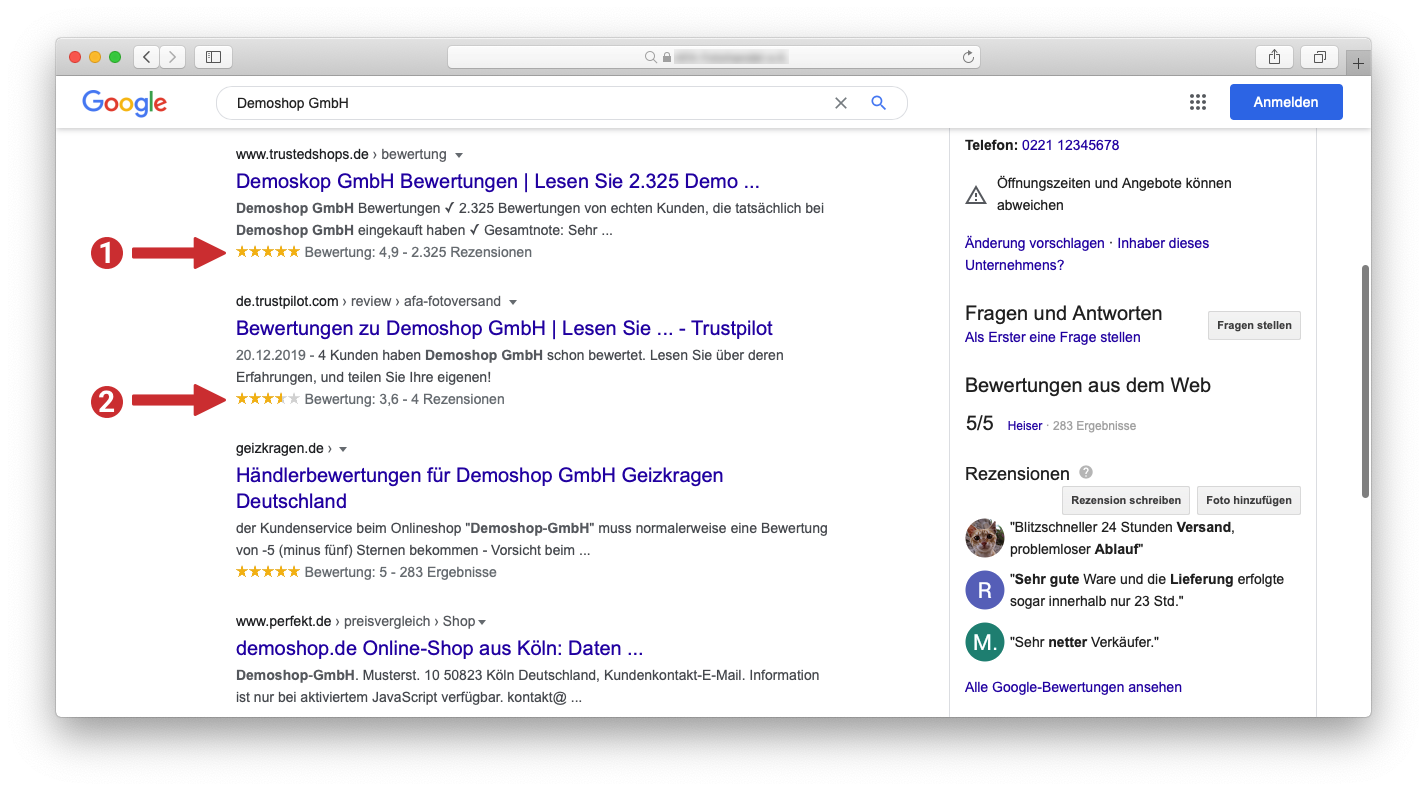
Task: Click the Bewertung: 5 - 283 Ergebnisse text
Action: [400, 572]
